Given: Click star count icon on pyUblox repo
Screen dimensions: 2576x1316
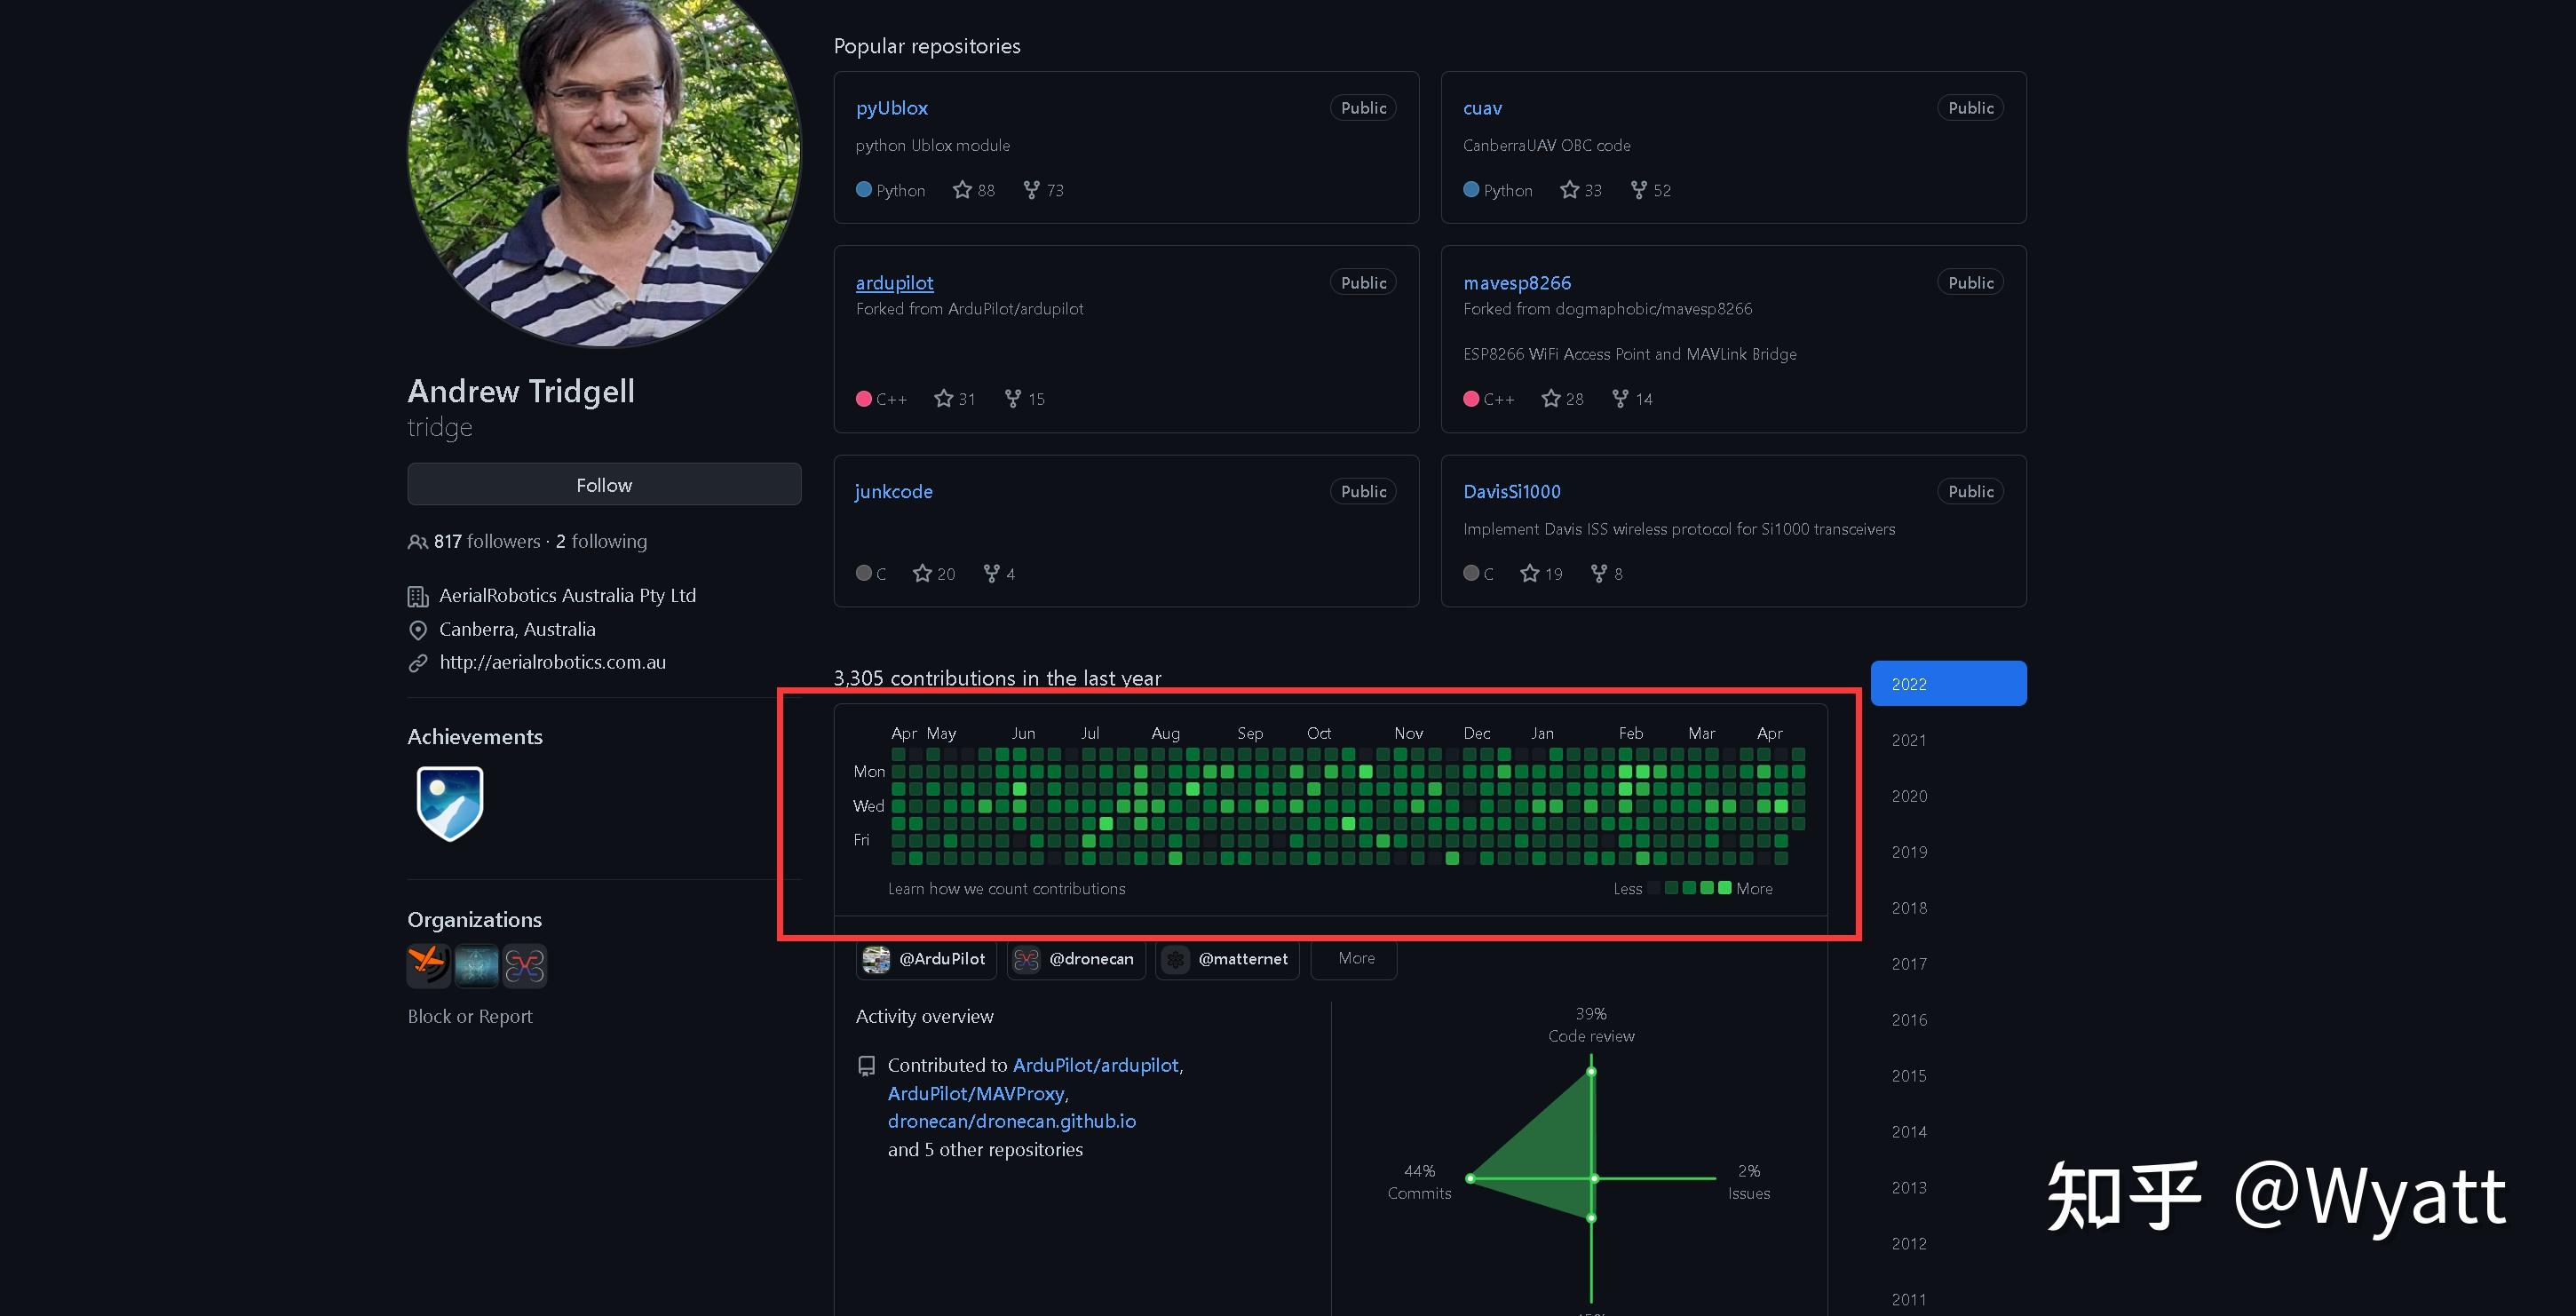Looking at the screenshot, I should 962,190.
